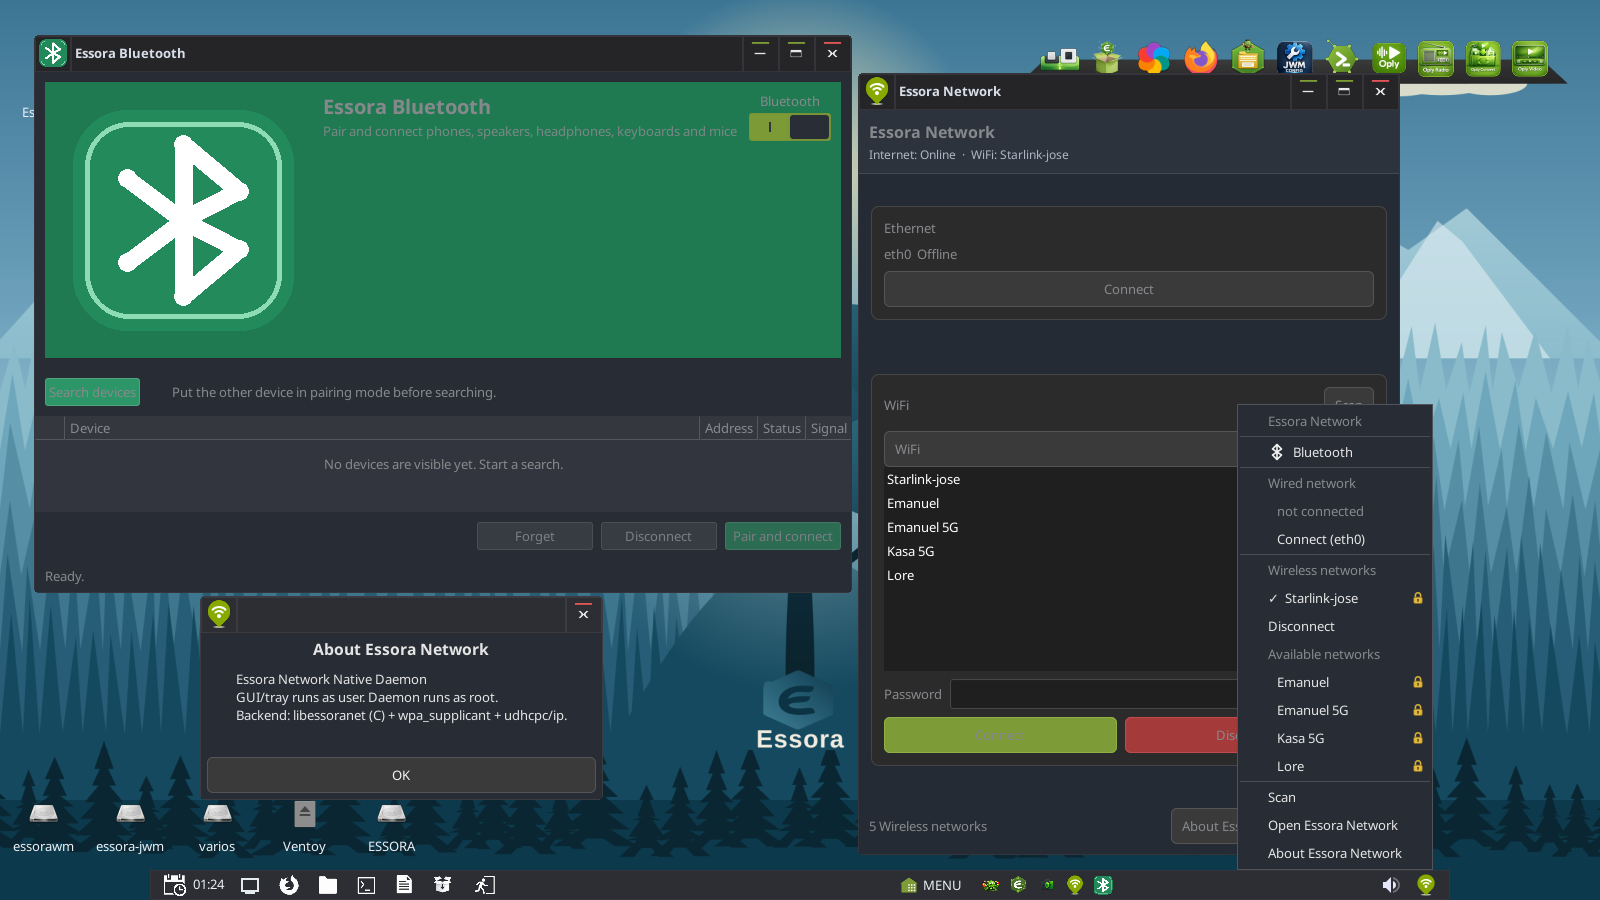Screen dimensions: 1600x900
Task: Open the essora-jwm desktop drive icon
Action: point(130,828)
